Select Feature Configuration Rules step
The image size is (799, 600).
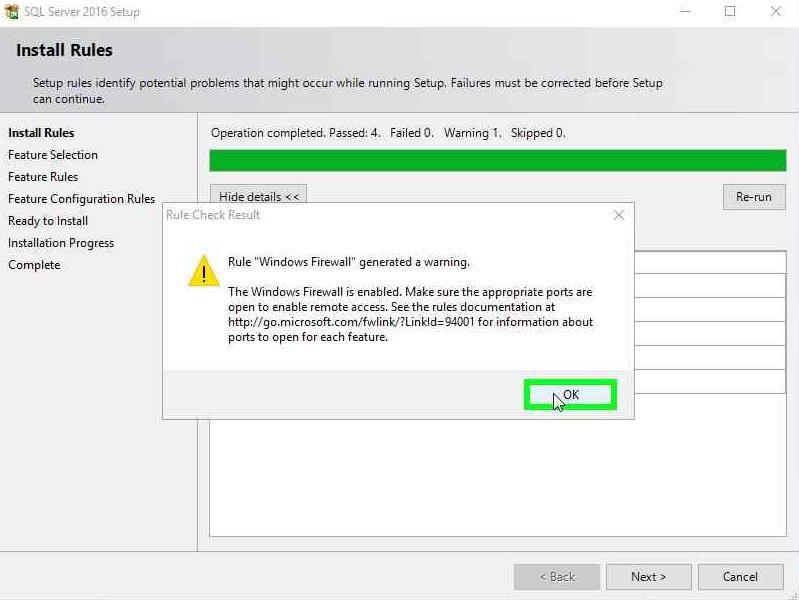(82, 199)
